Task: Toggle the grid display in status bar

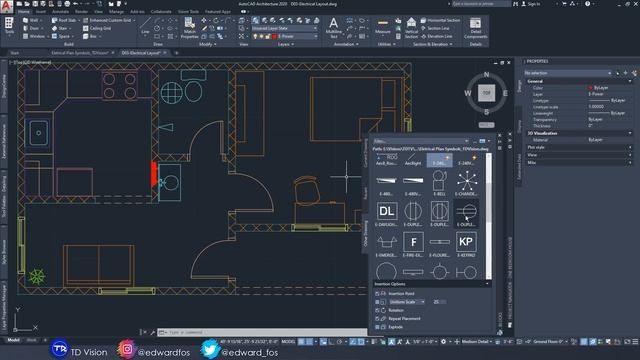Action: coord(301,342)
